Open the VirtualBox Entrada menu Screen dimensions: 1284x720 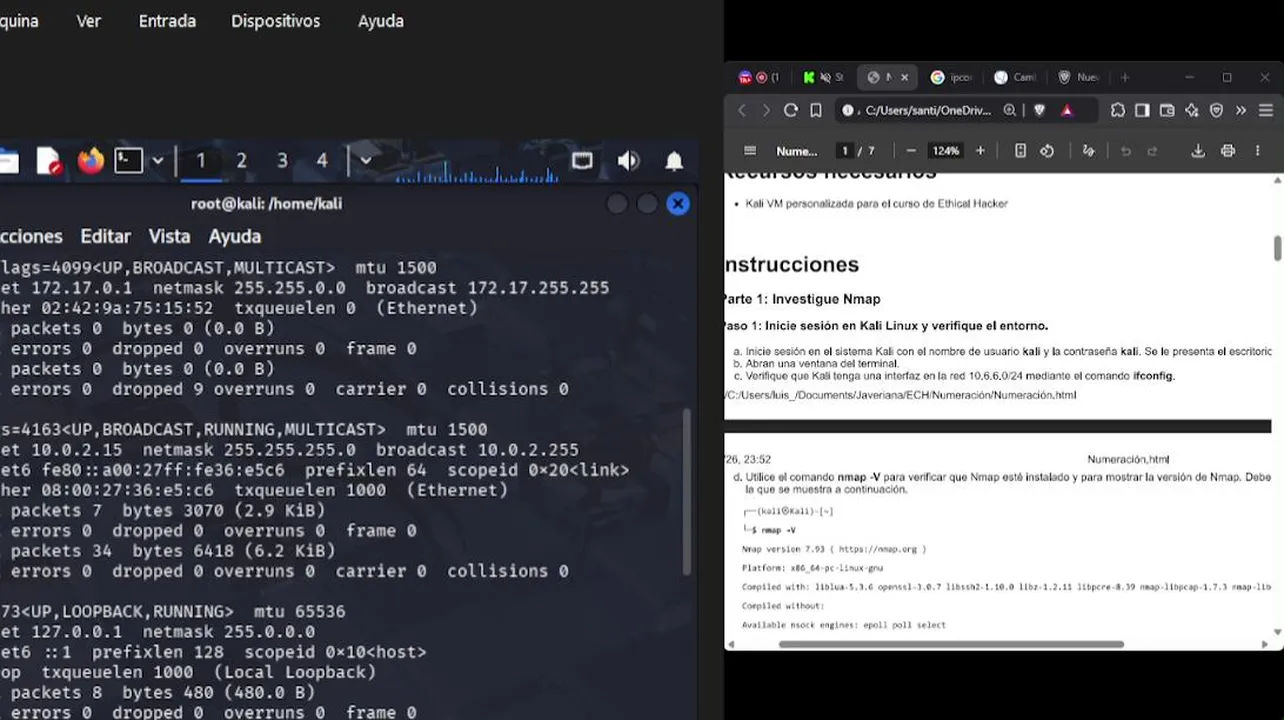167,21
